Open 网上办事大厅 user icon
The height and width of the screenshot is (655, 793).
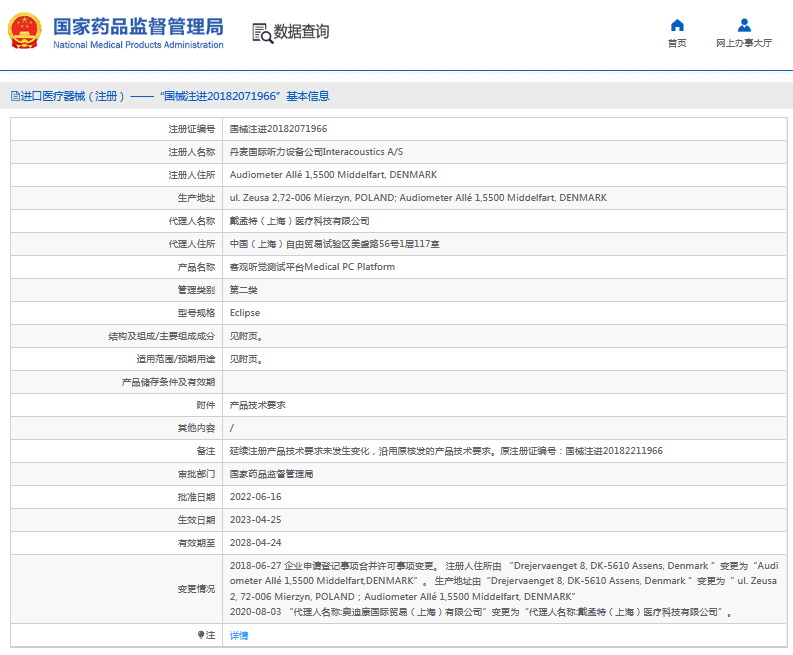744,25
